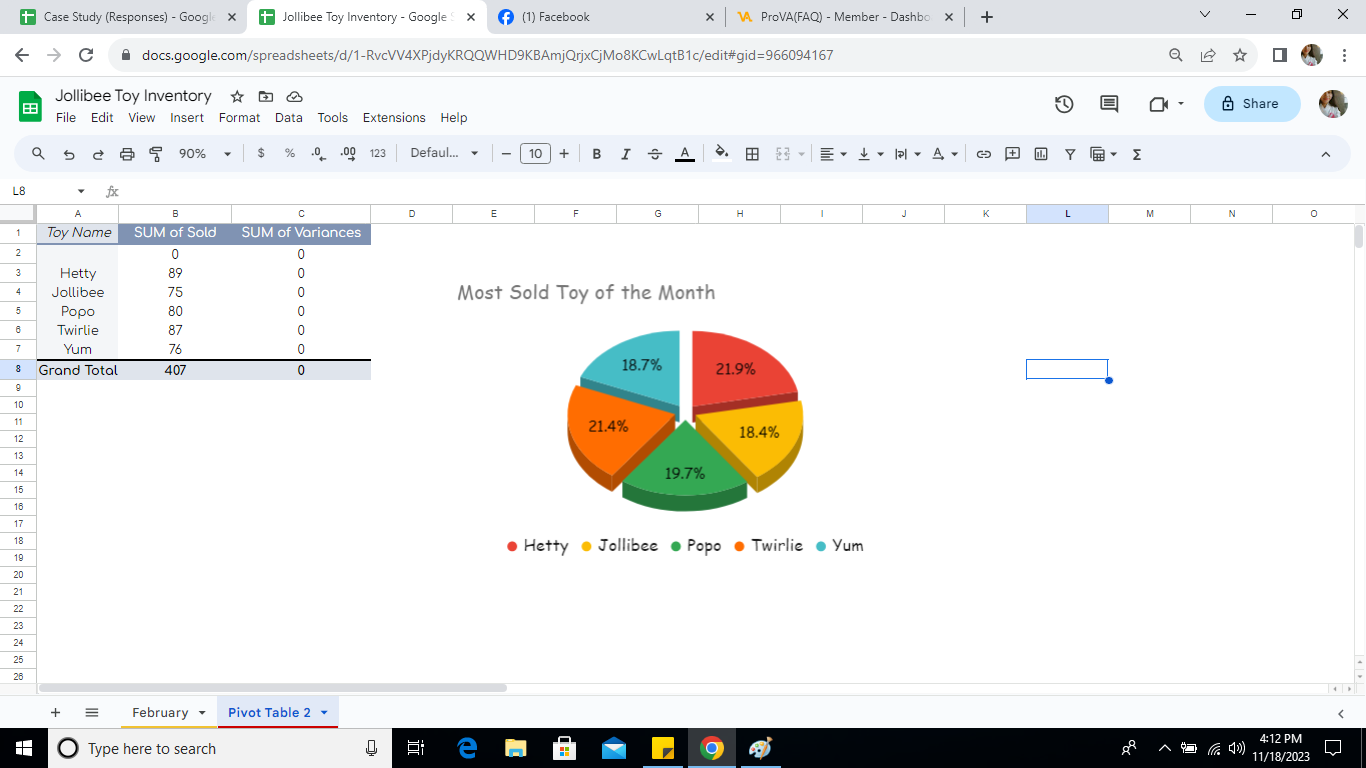Open vertical align dropdown
Image resolution: width=1366 pixels, height=768 pixels.
pyautogui.click(x=871, y=154)
